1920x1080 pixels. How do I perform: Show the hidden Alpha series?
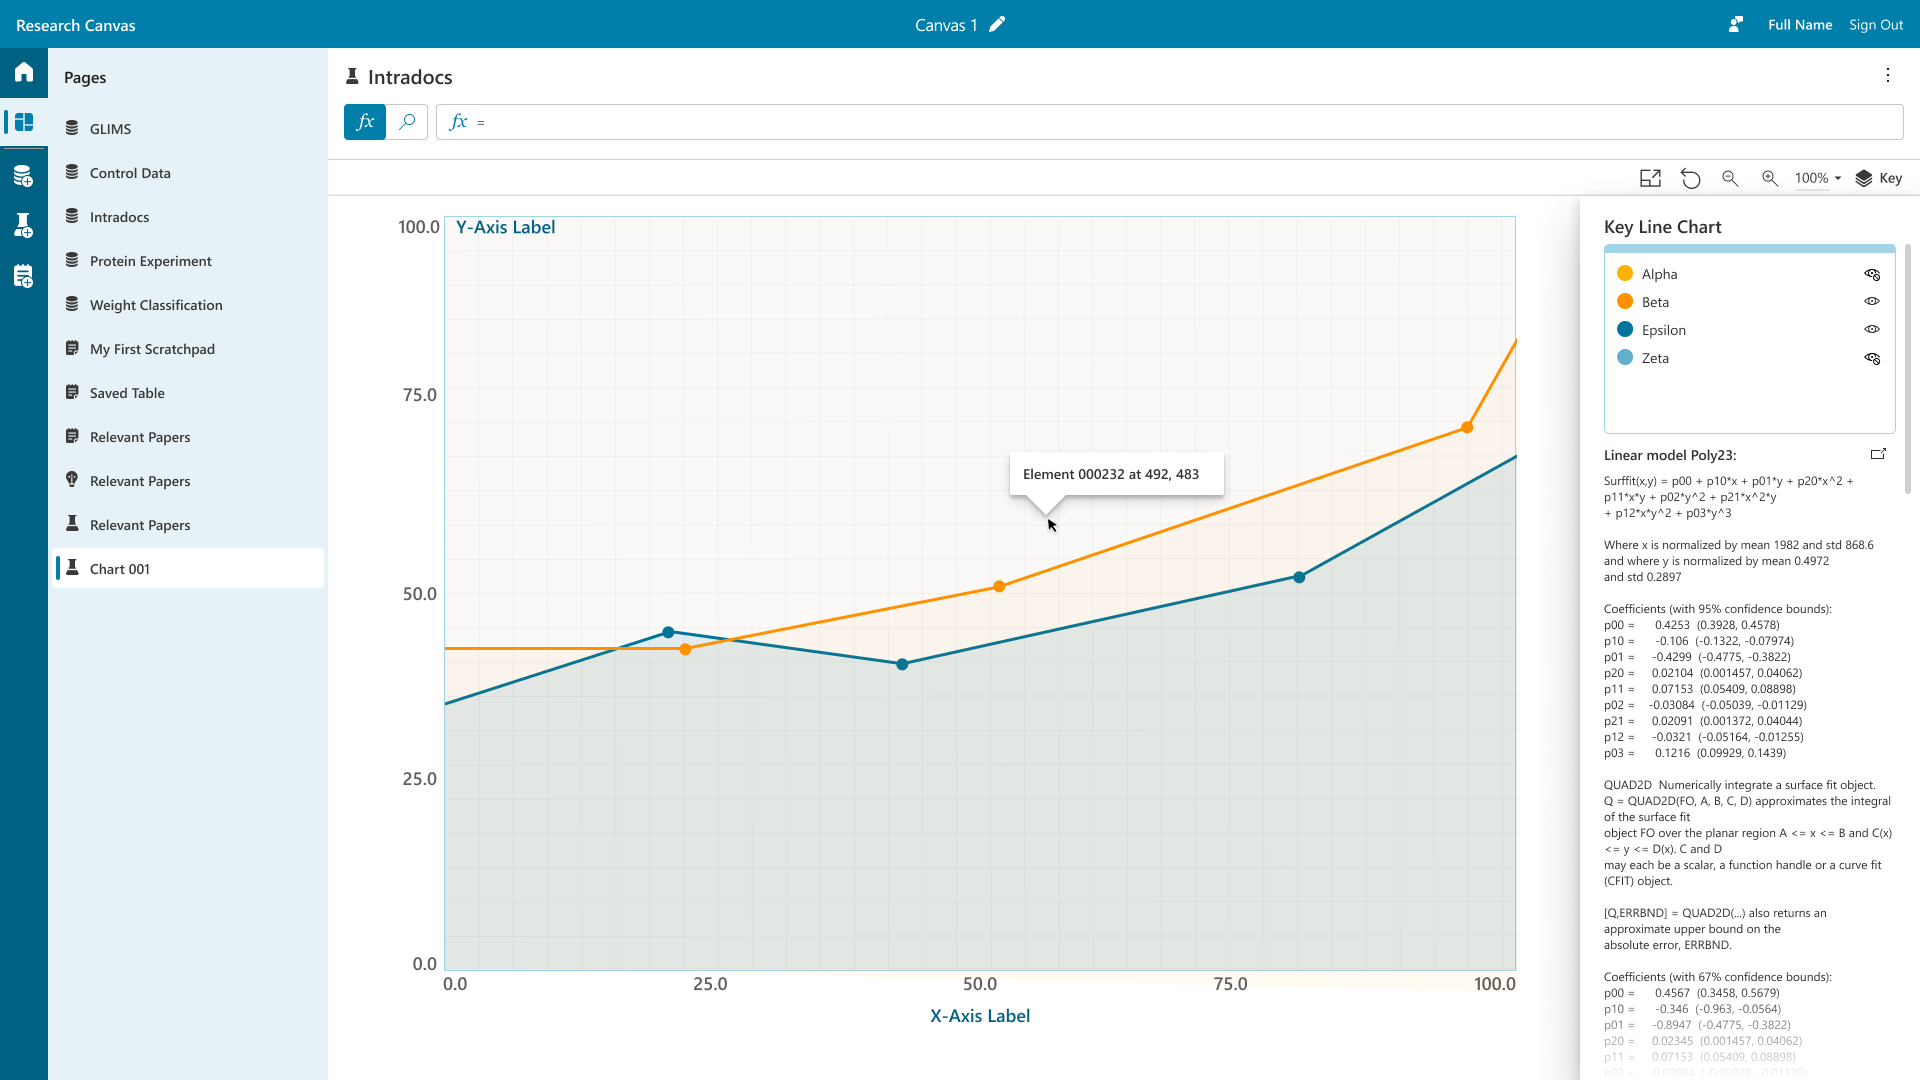click(1872, 274)
